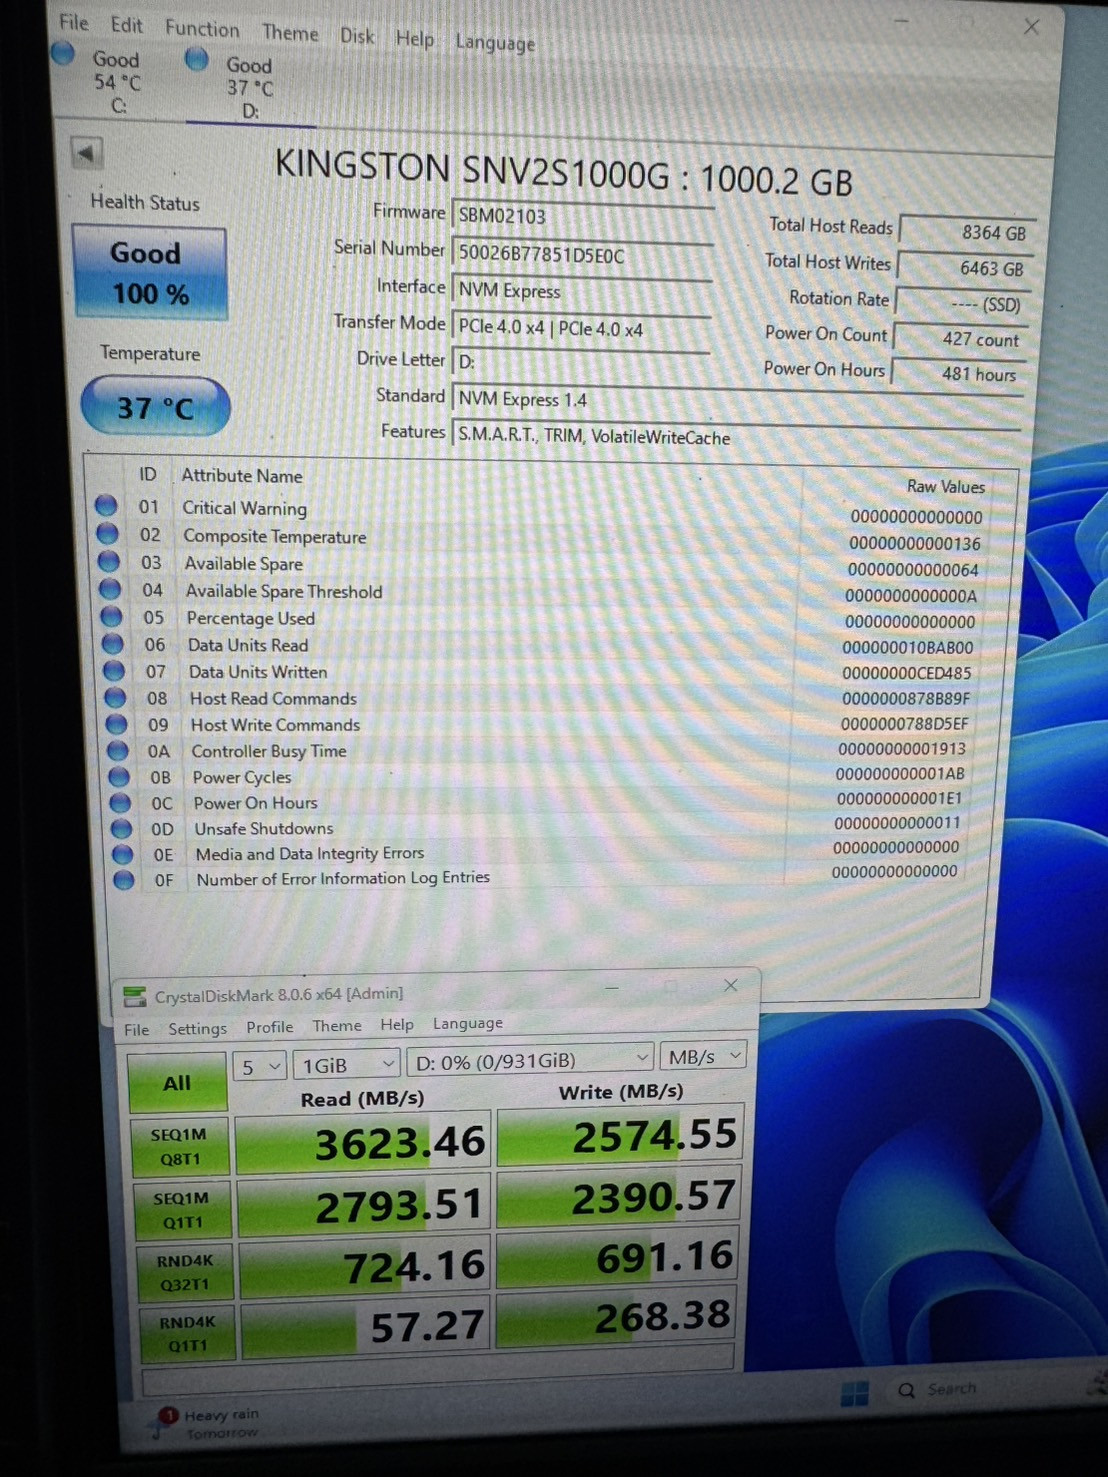Click the Good 100 % health status button
1108x1477 pixels.
(x=150, y=273)
